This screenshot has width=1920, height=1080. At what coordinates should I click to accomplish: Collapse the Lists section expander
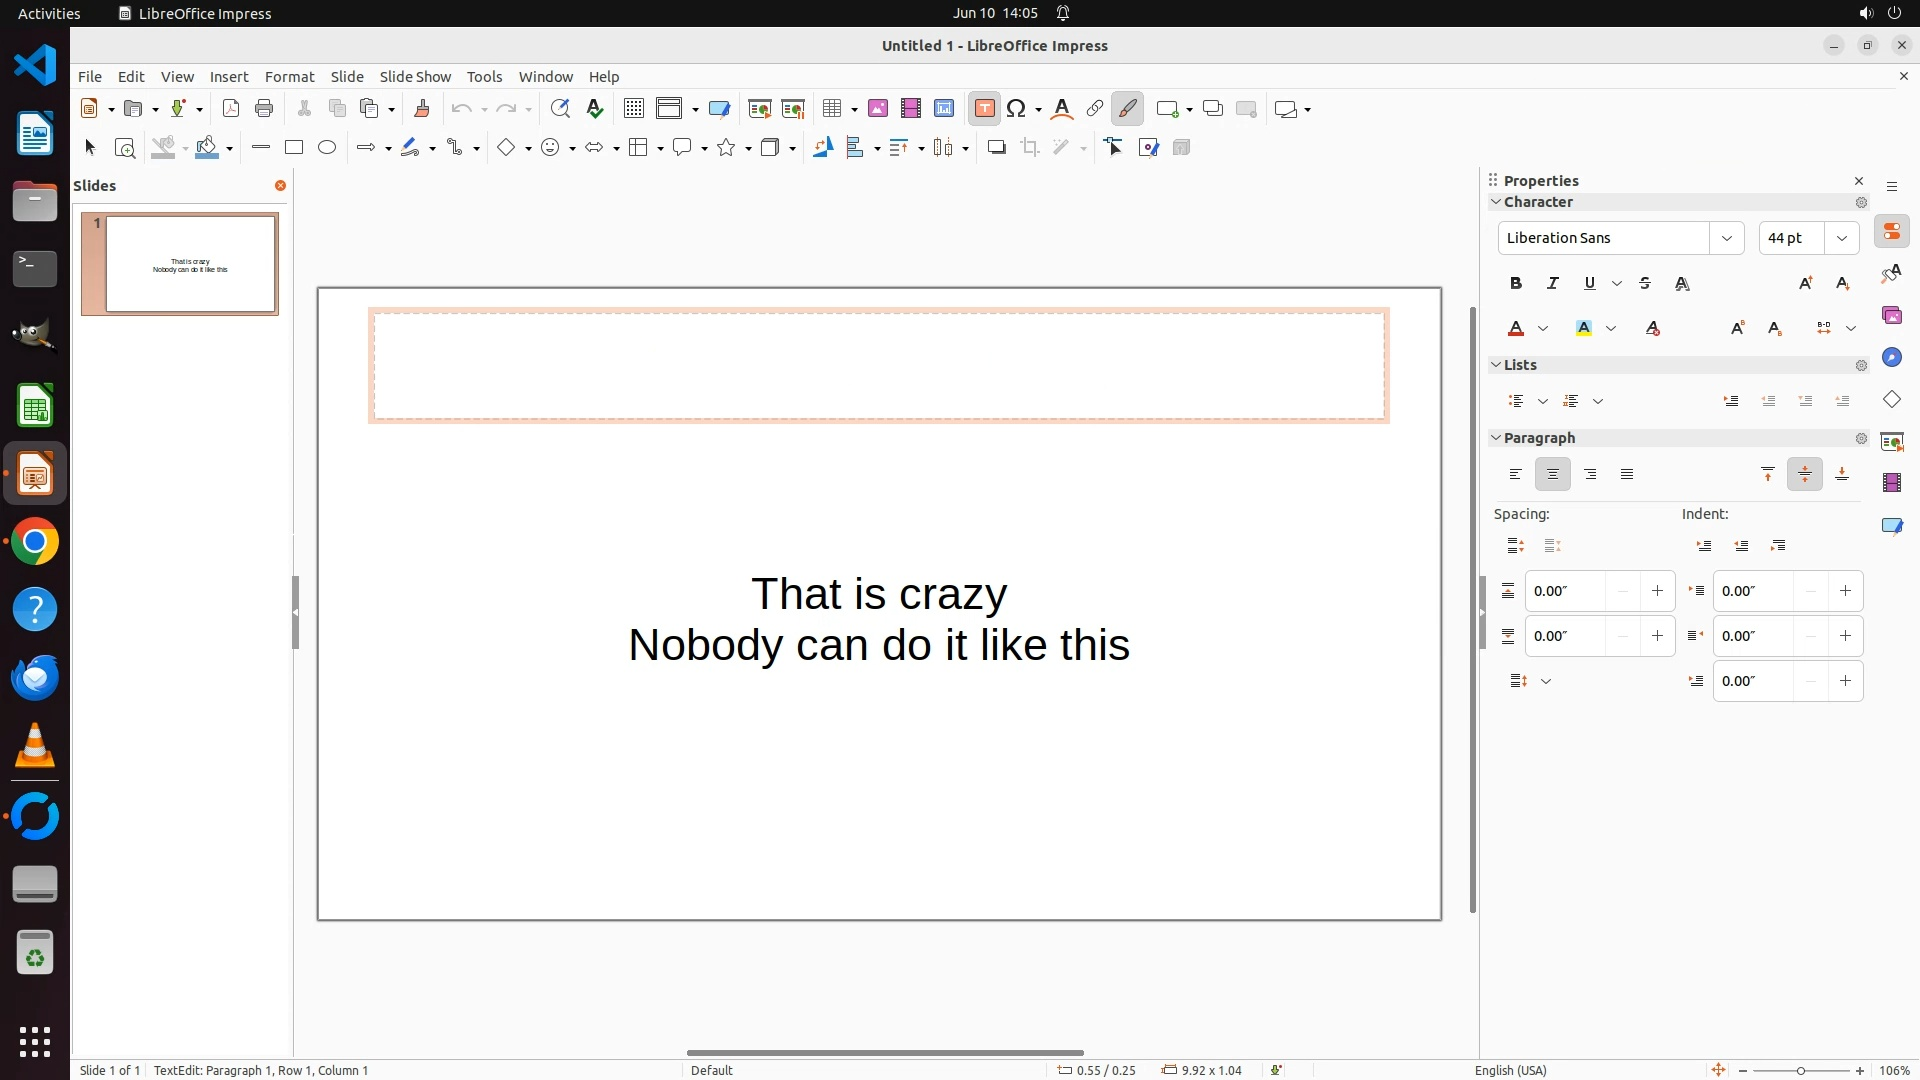(1497, 365)
